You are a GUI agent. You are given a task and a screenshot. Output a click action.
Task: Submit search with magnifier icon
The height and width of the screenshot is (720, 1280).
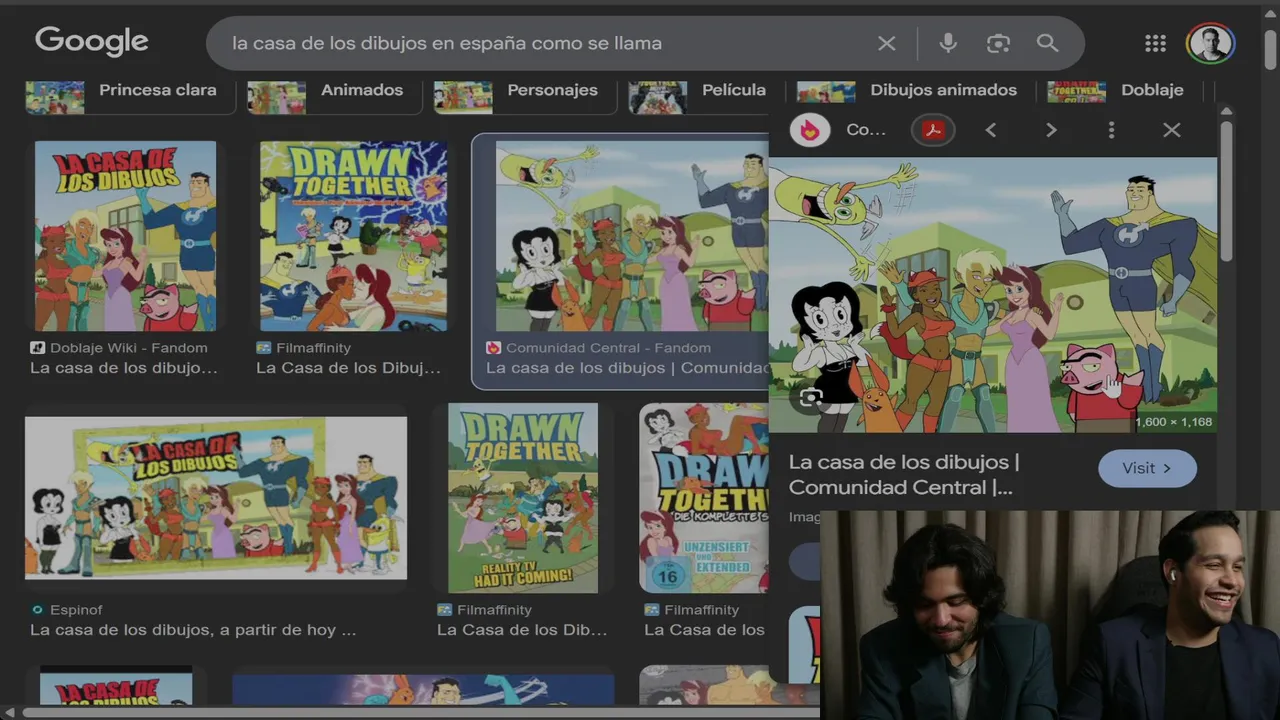[x=1047, y=43]
